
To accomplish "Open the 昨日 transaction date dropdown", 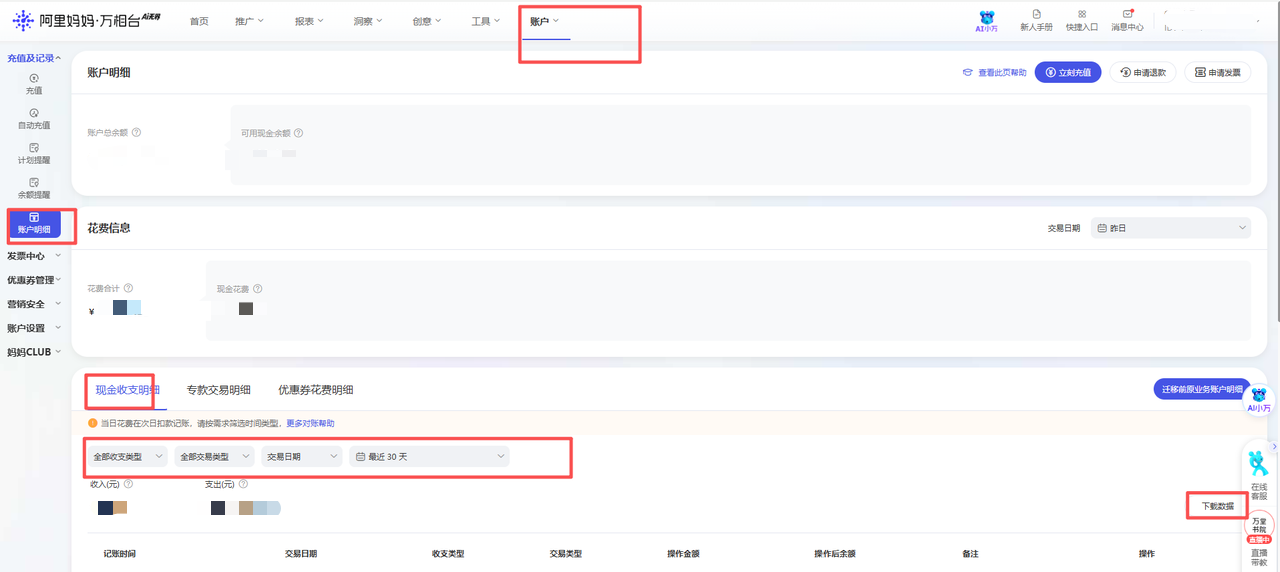I will click(x=1171, y=228).
